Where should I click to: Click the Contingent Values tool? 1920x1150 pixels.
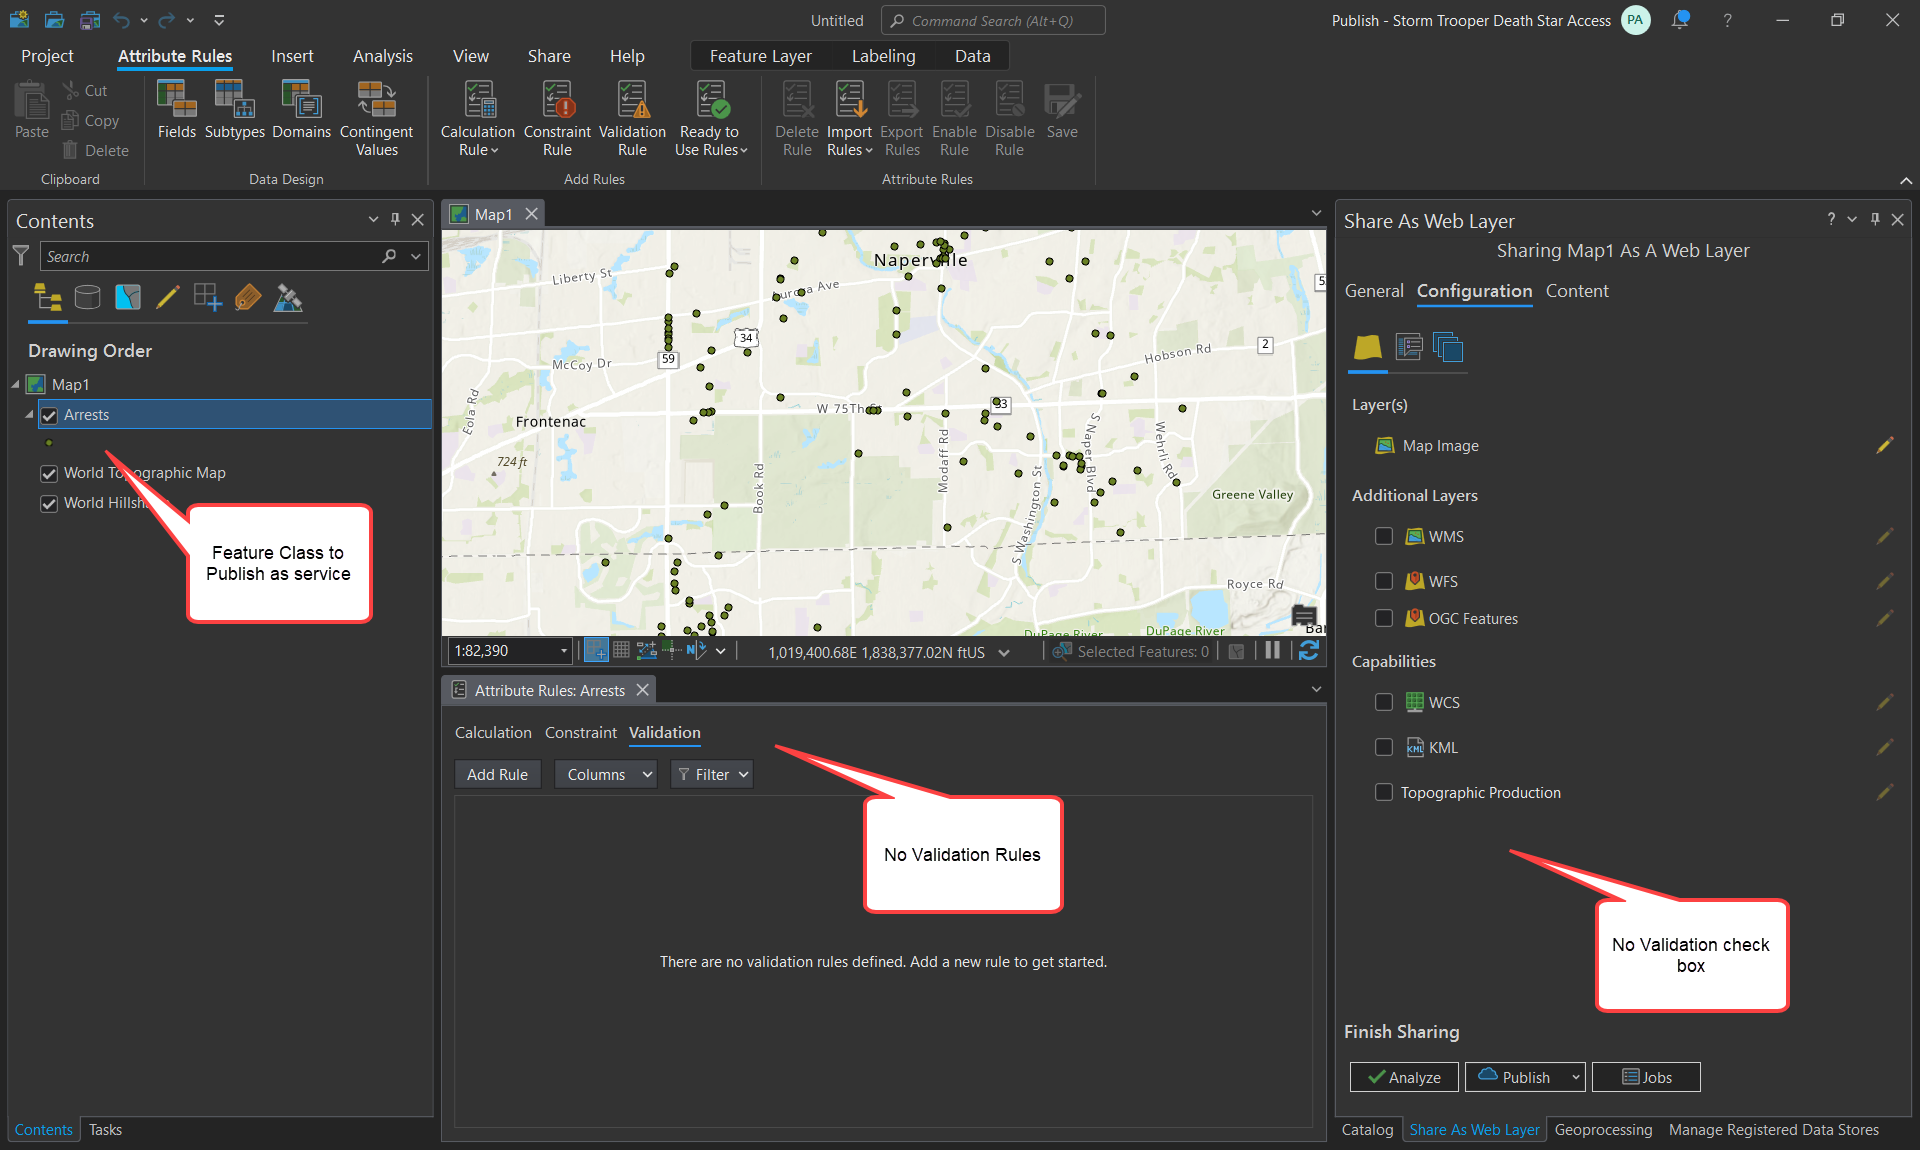coord(376,117)
